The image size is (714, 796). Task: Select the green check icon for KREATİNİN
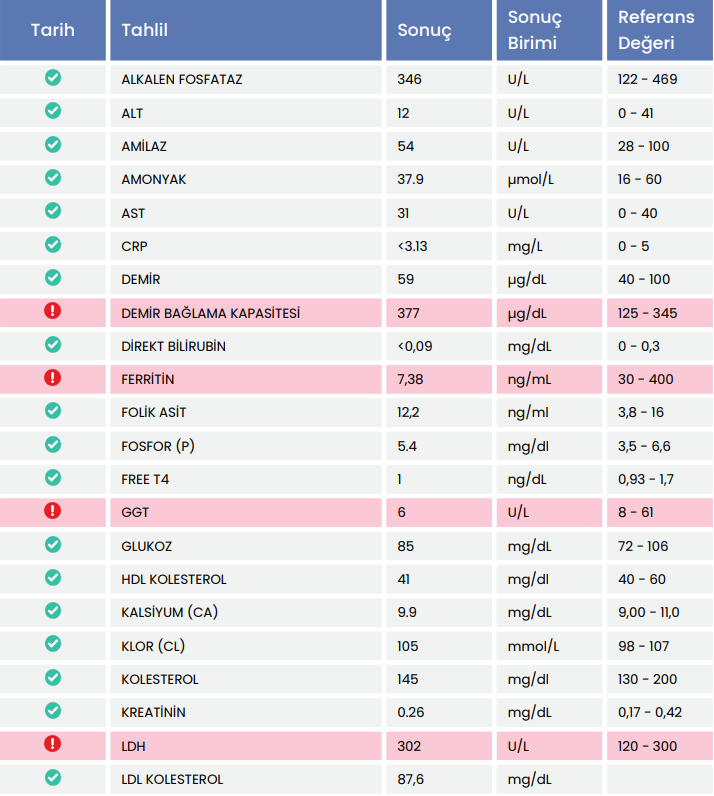[x=53, y=711]
